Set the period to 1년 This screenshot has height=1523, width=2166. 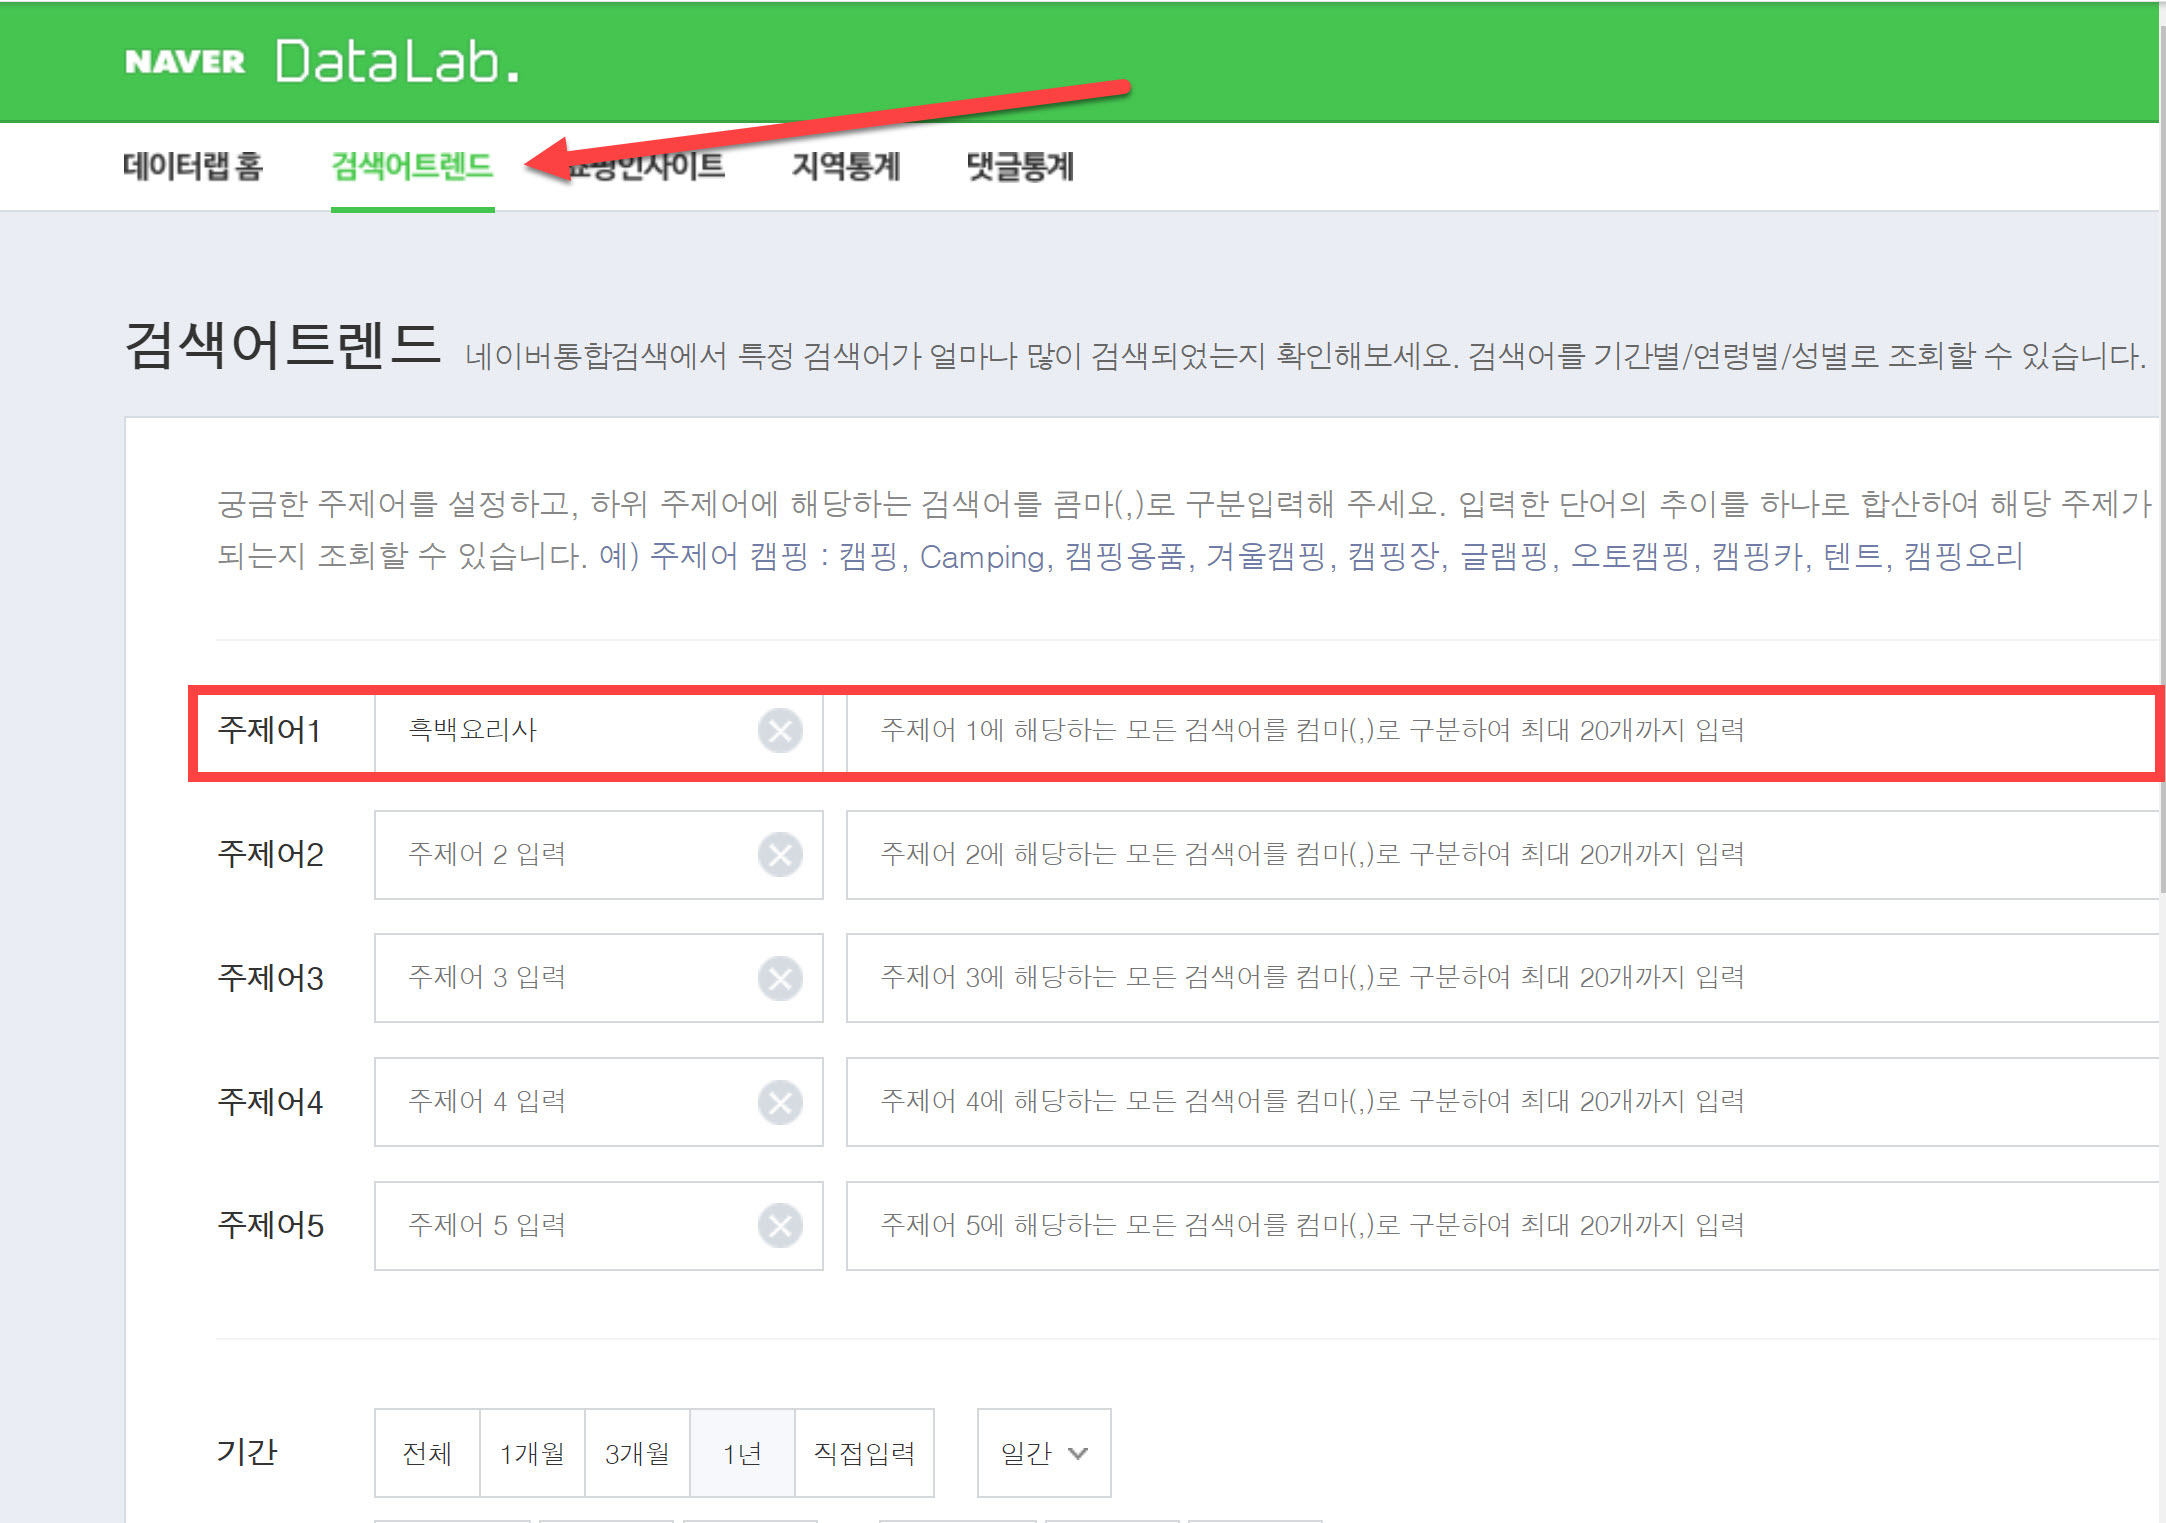(742, 1453)
